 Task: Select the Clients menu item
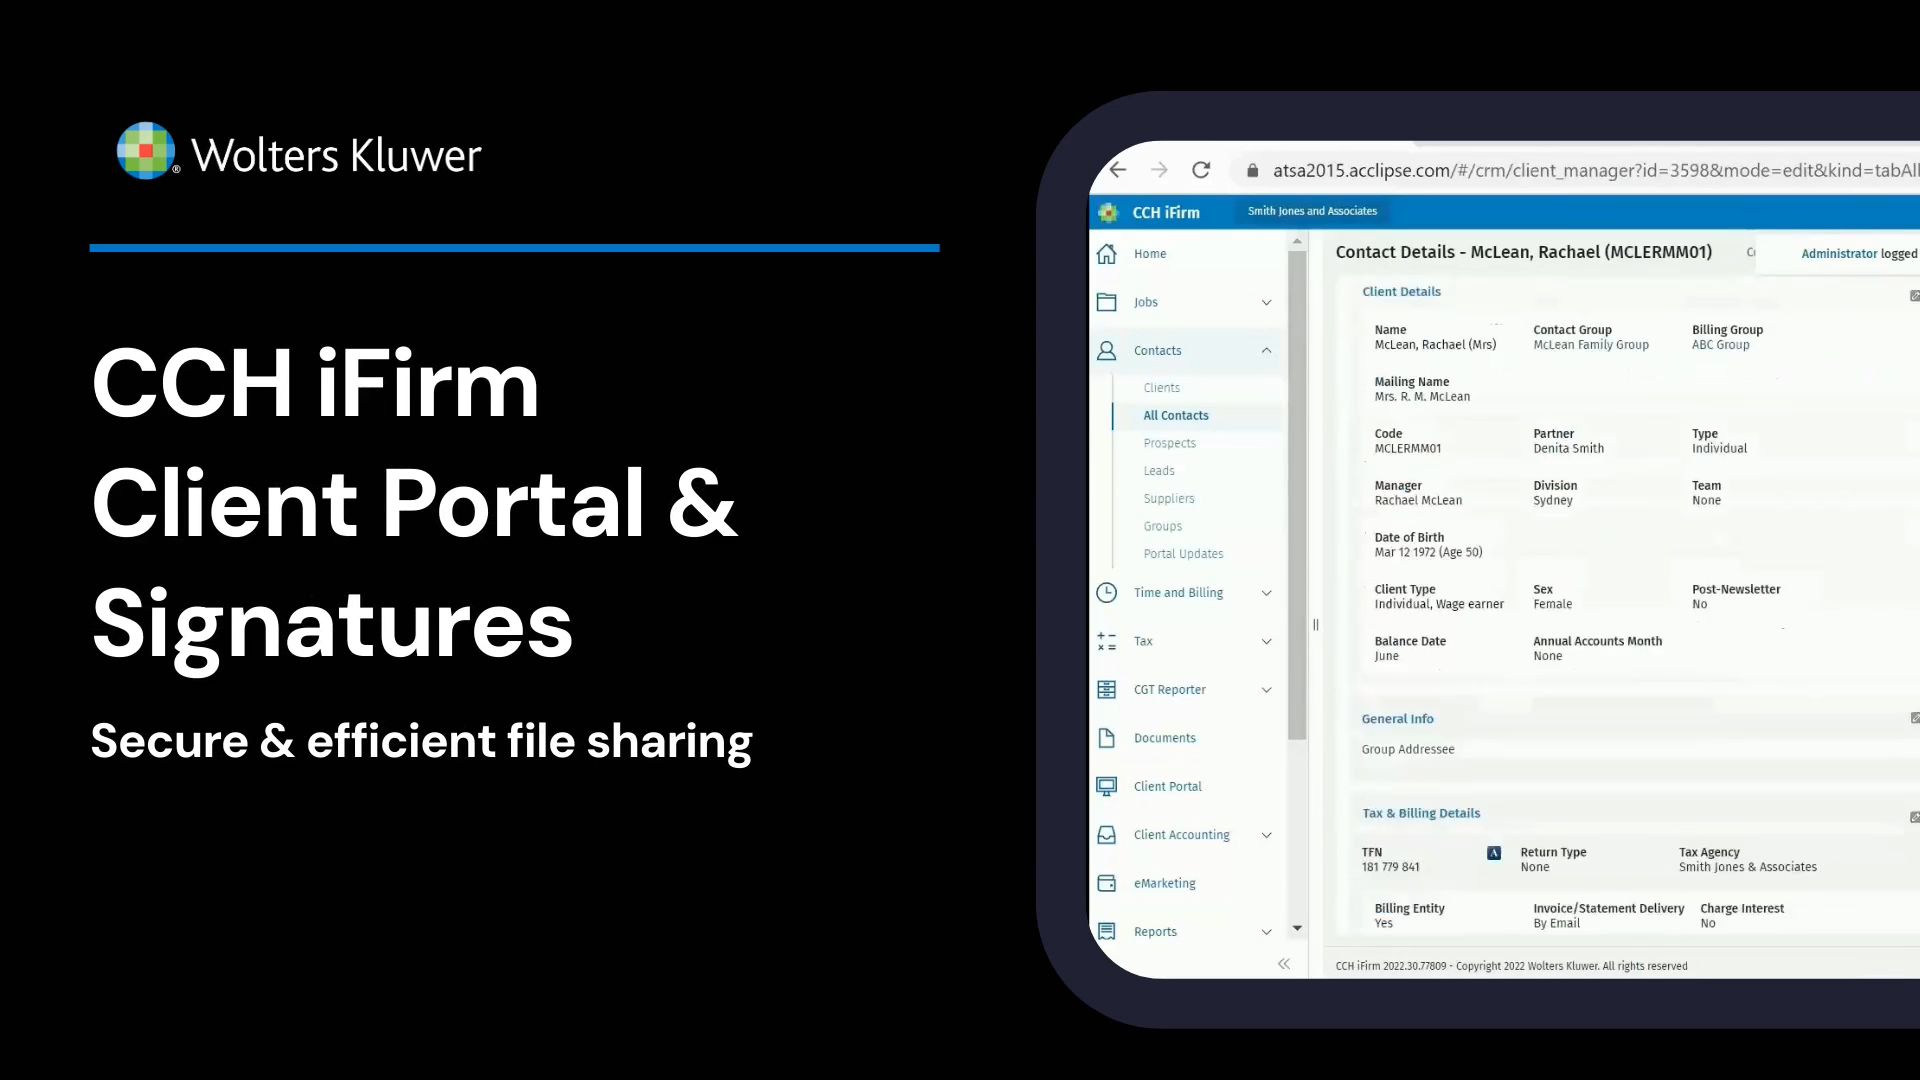point(1160,388)
